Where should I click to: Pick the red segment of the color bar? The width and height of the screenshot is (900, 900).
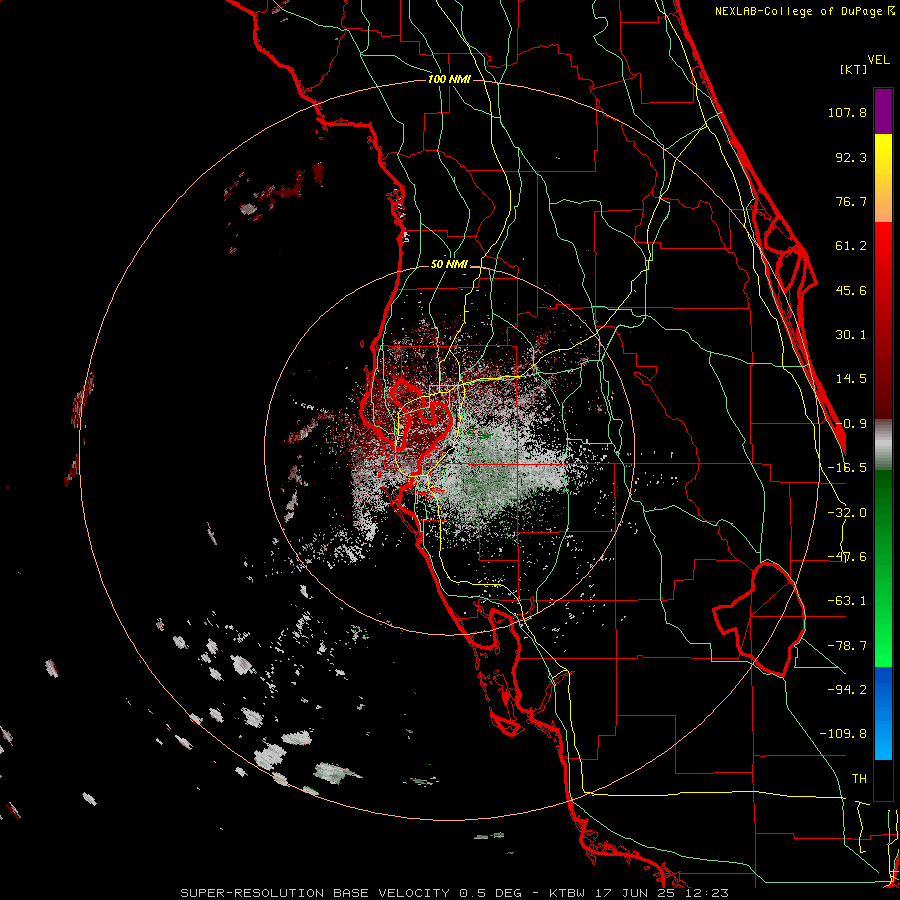883,320
